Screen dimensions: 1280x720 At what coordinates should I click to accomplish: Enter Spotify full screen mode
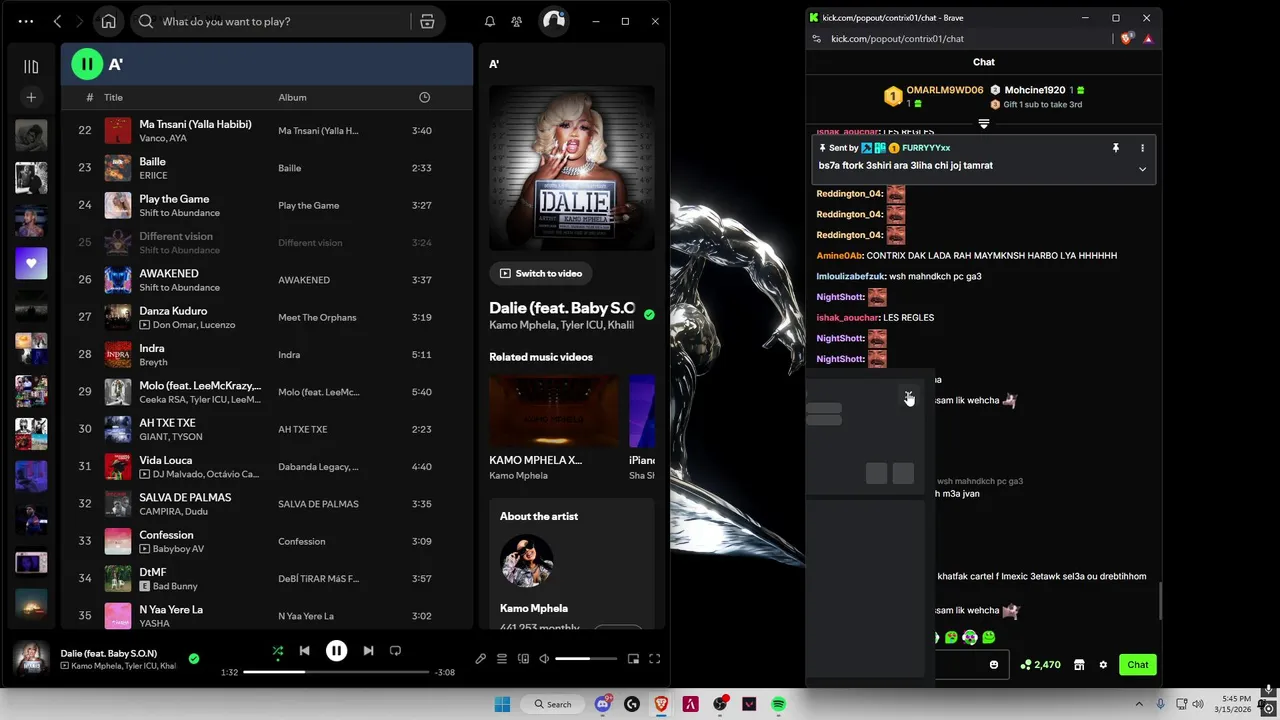pyautogui.click(x=655, y=659)
